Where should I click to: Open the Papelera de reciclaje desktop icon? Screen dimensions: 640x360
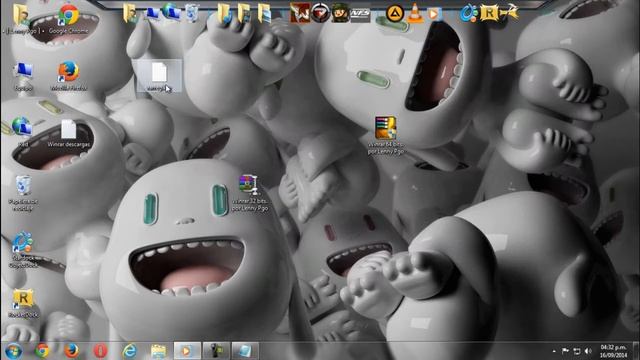[x=23, y=193]
